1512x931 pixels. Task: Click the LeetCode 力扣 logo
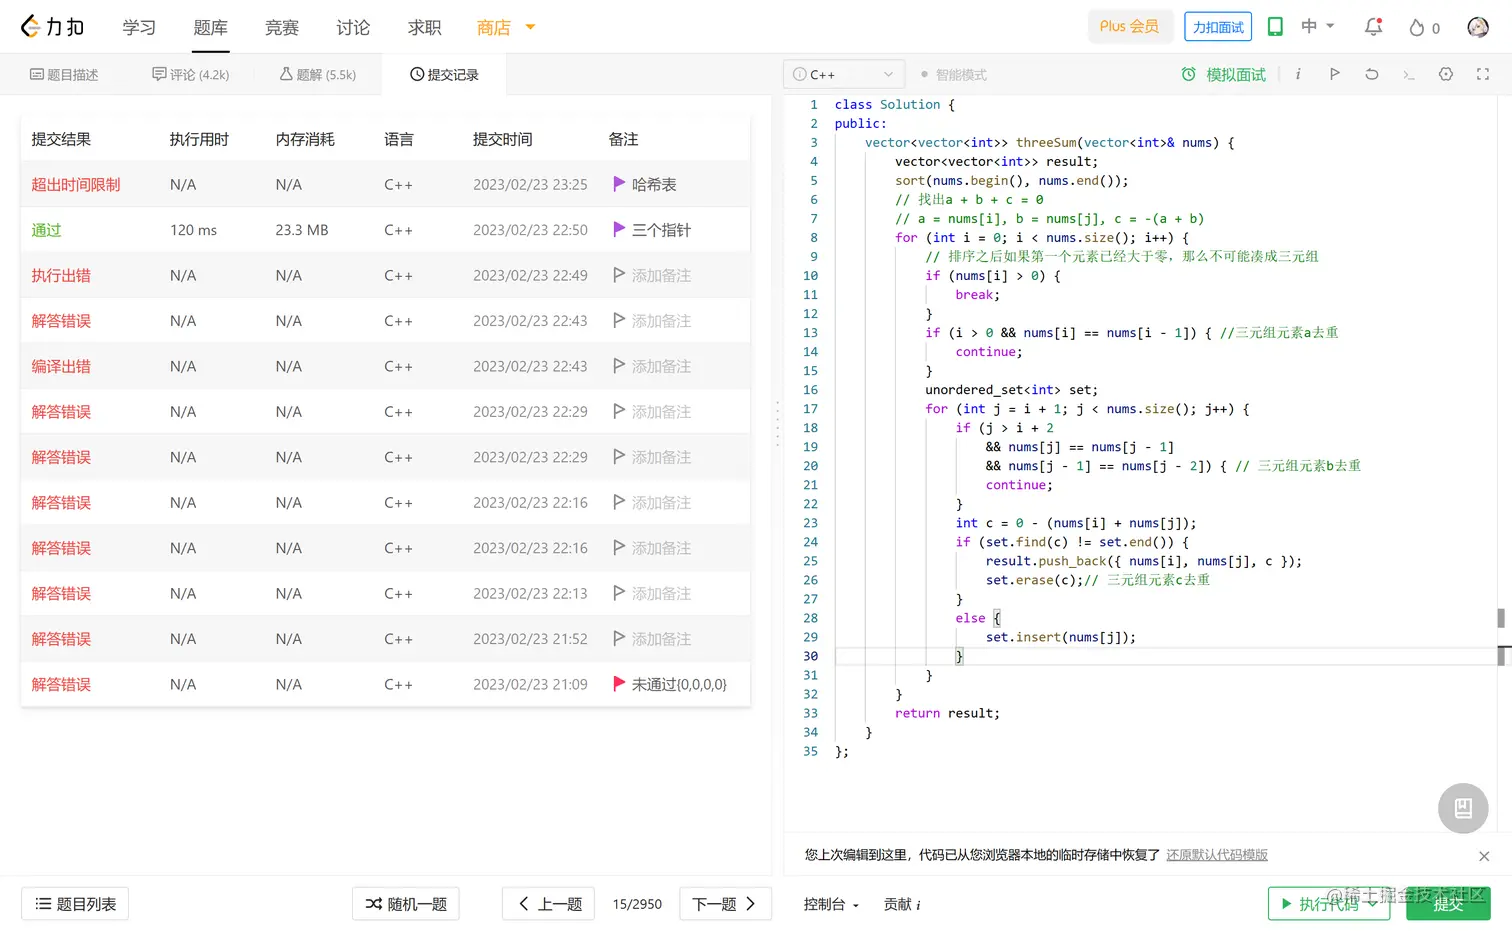click(53, 27)
